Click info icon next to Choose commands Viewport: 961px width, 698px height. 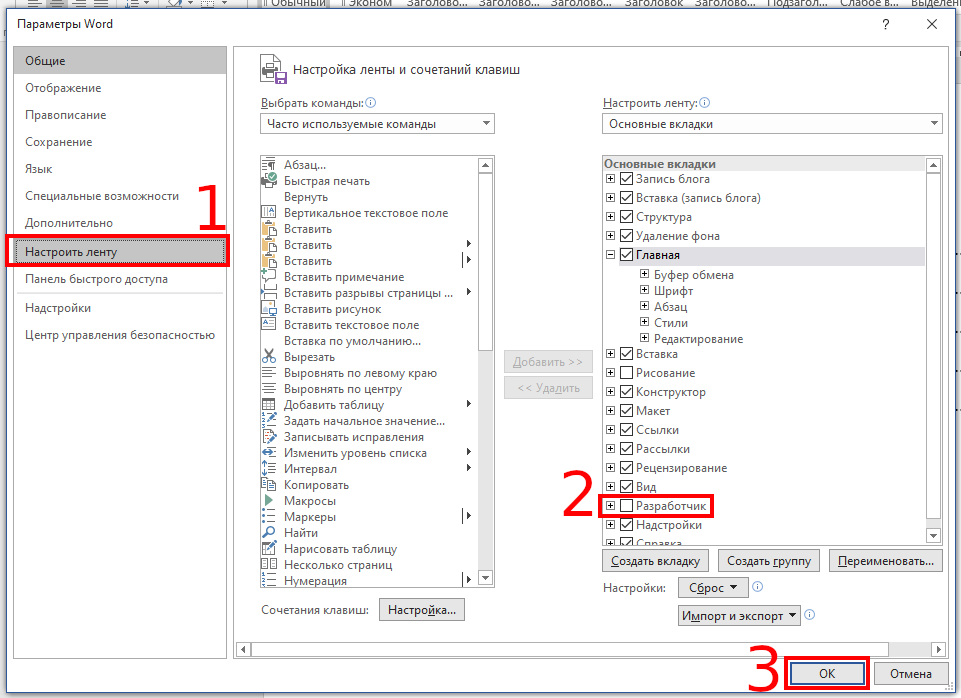[x=371, y=103]
